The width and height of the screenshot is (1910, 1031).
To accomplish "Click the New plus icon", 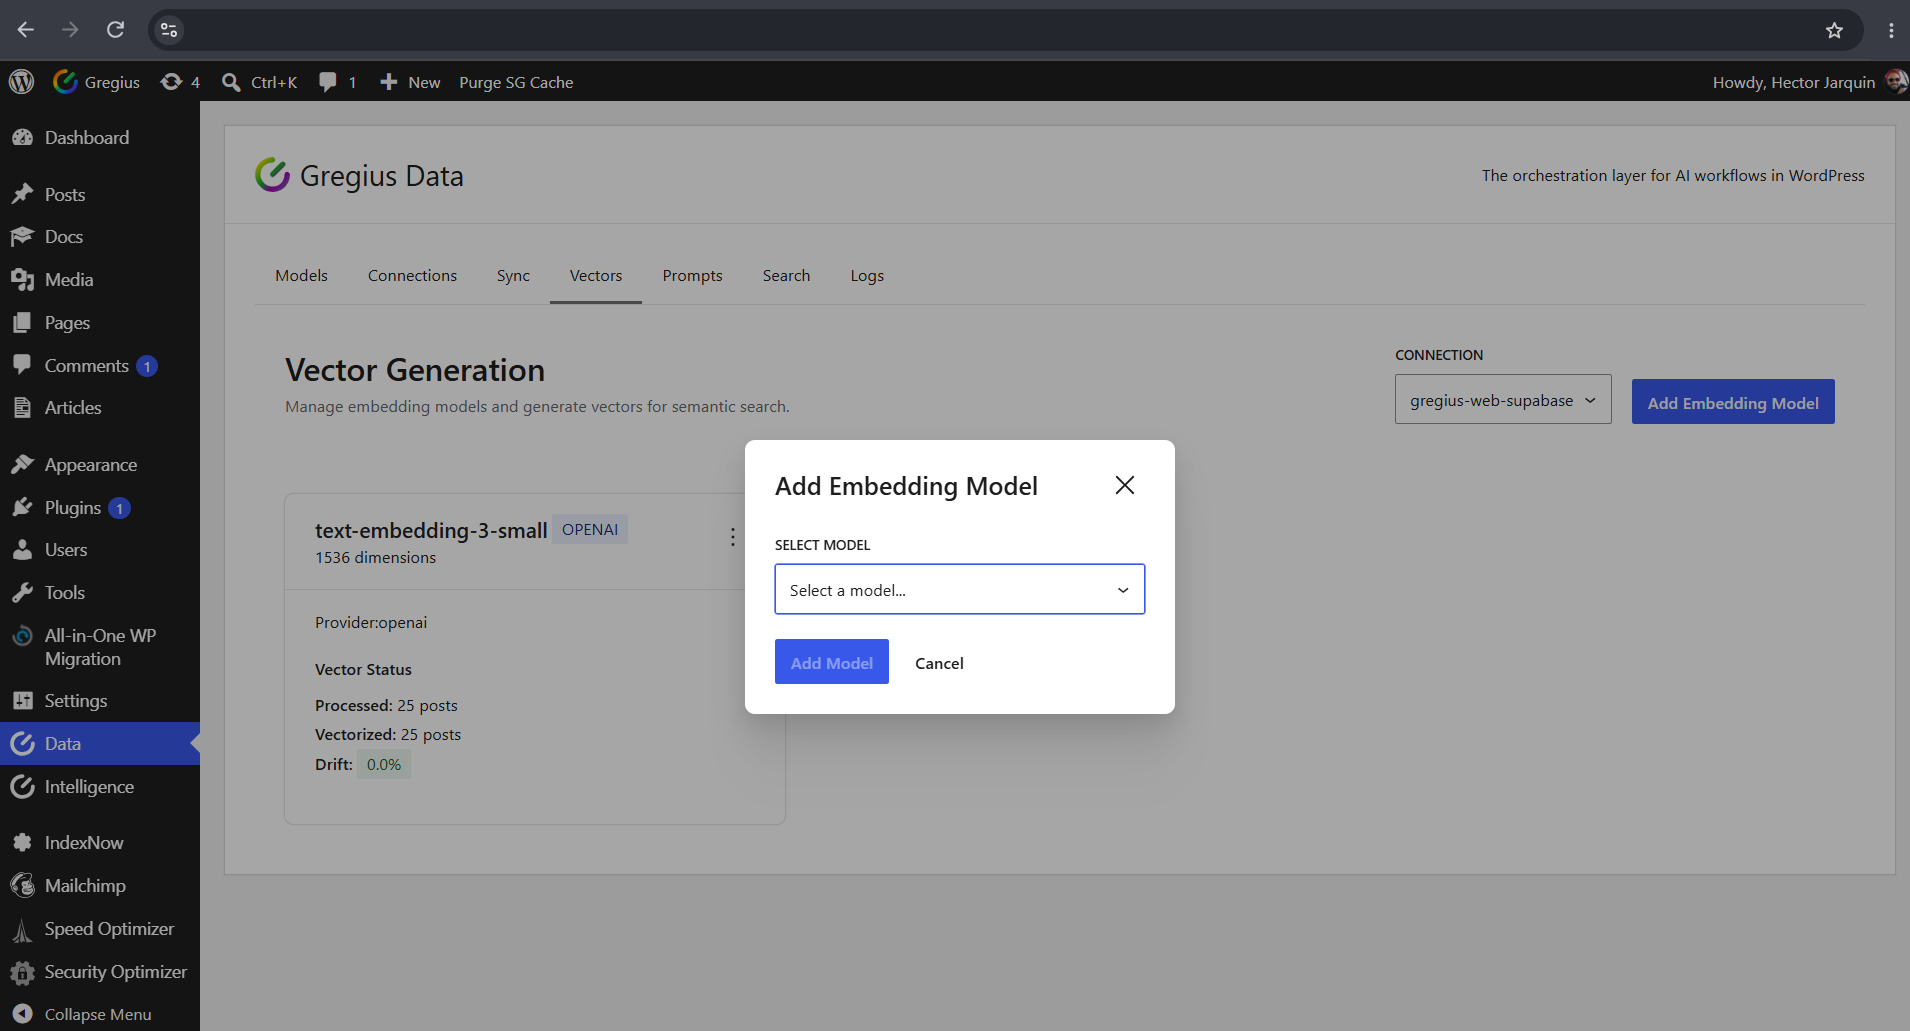I will tap(389, 82).
